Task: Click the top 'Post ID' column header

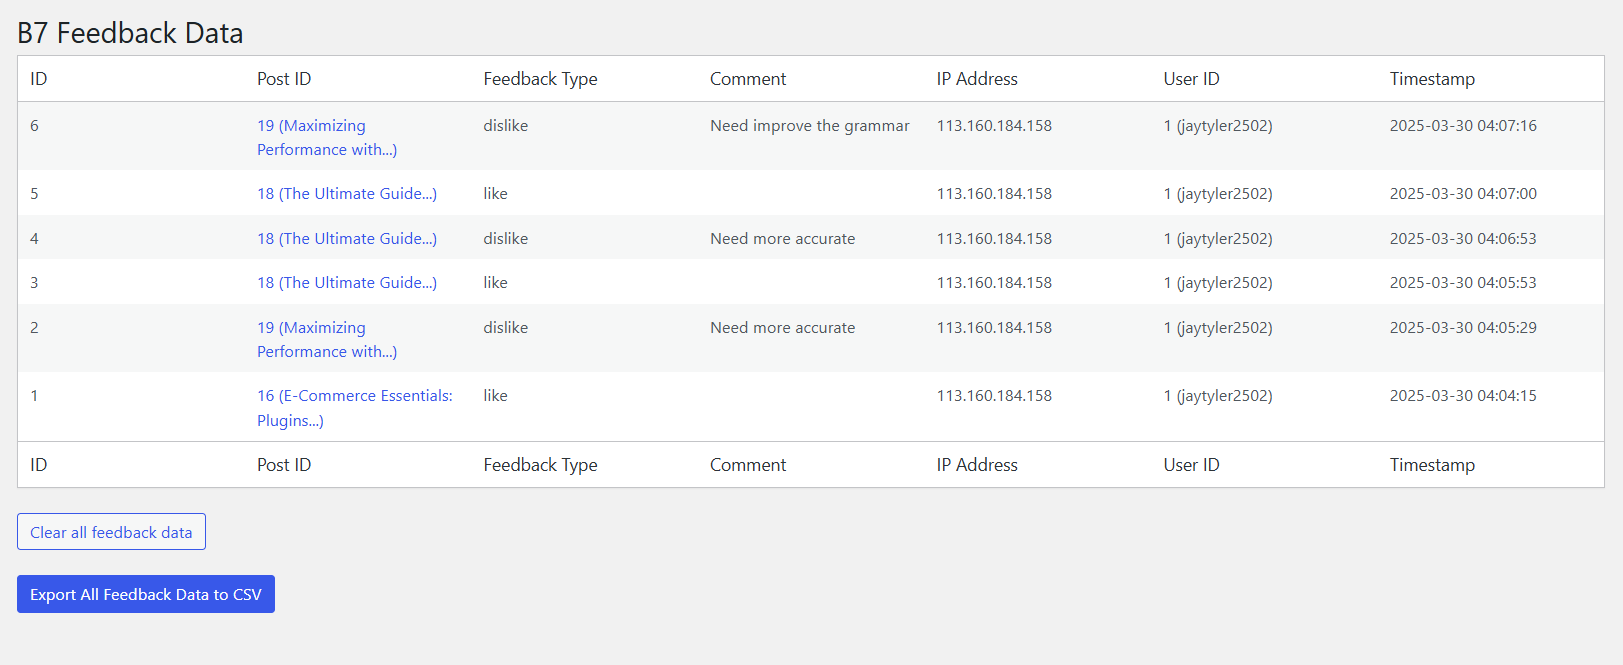Action: click(284, 79)
